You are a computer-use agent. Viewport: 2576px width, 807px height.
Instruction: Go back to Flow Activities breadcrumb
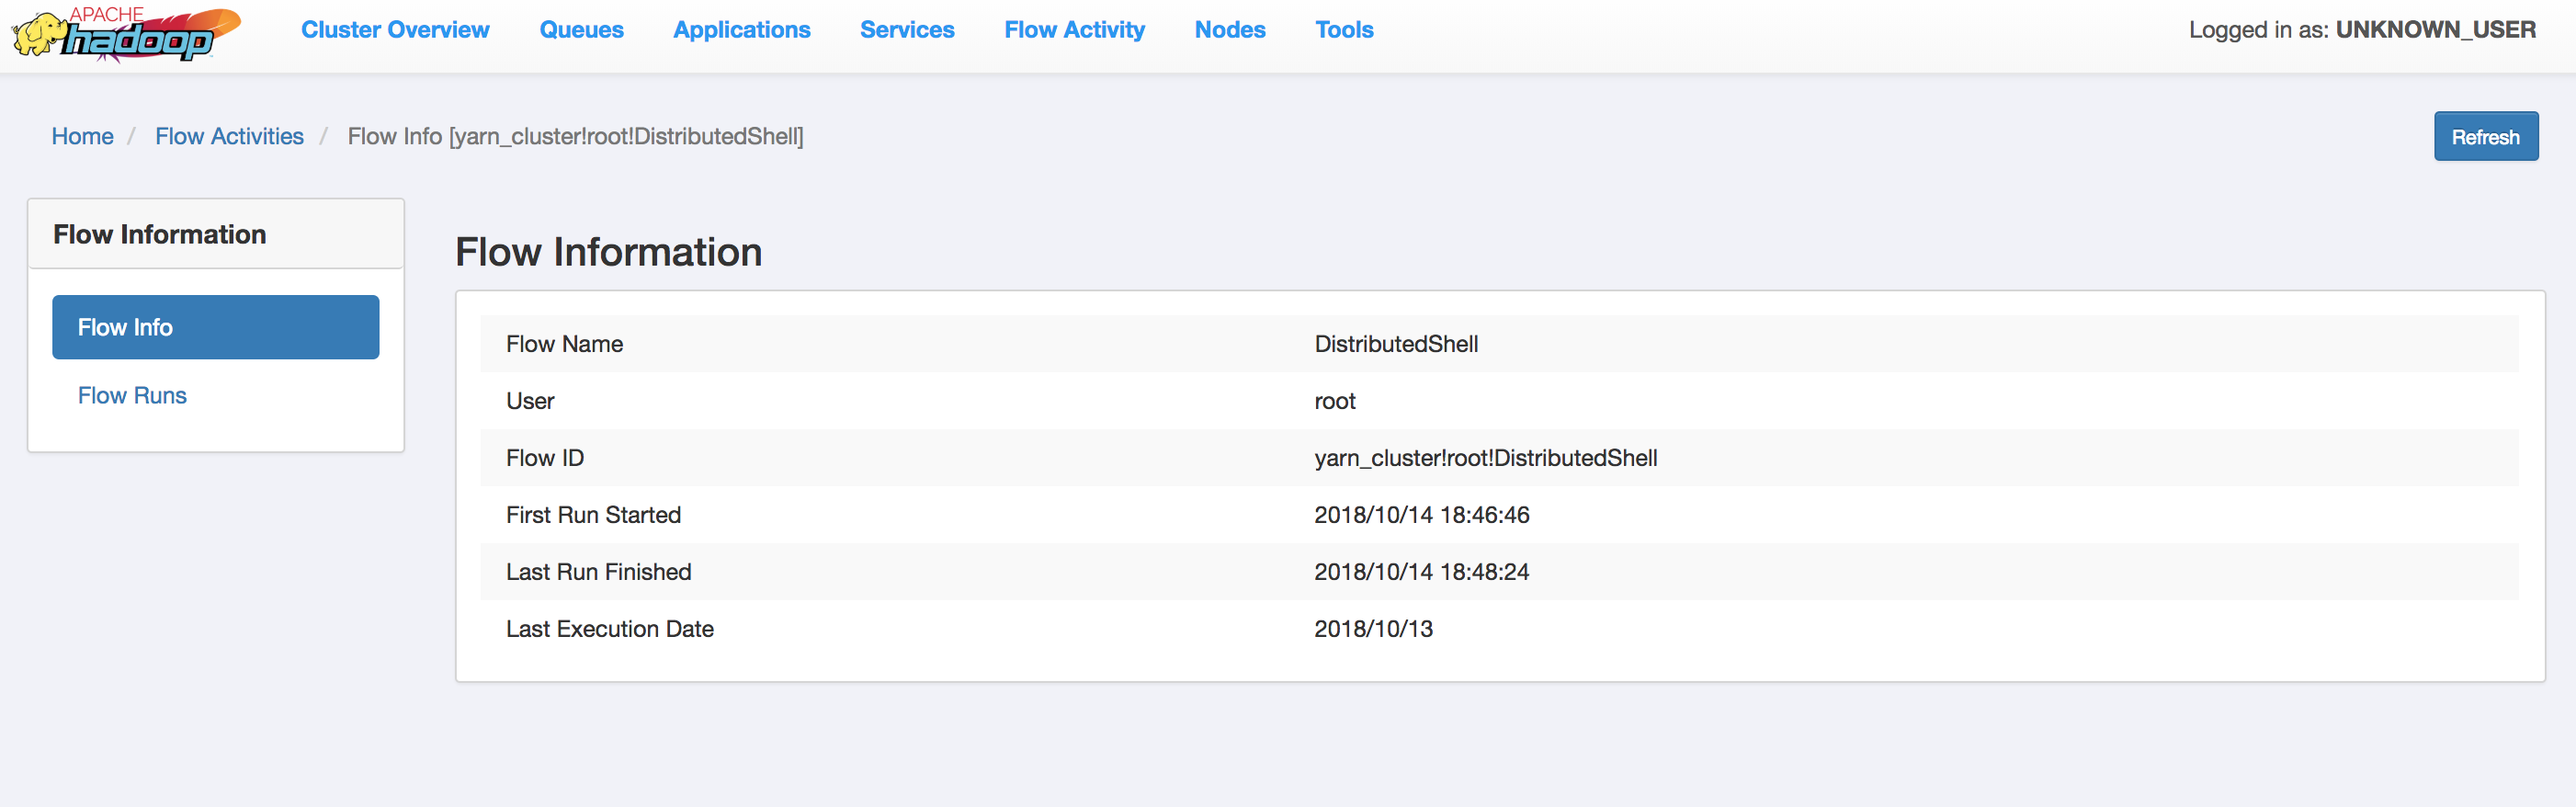tap(229, 136)
